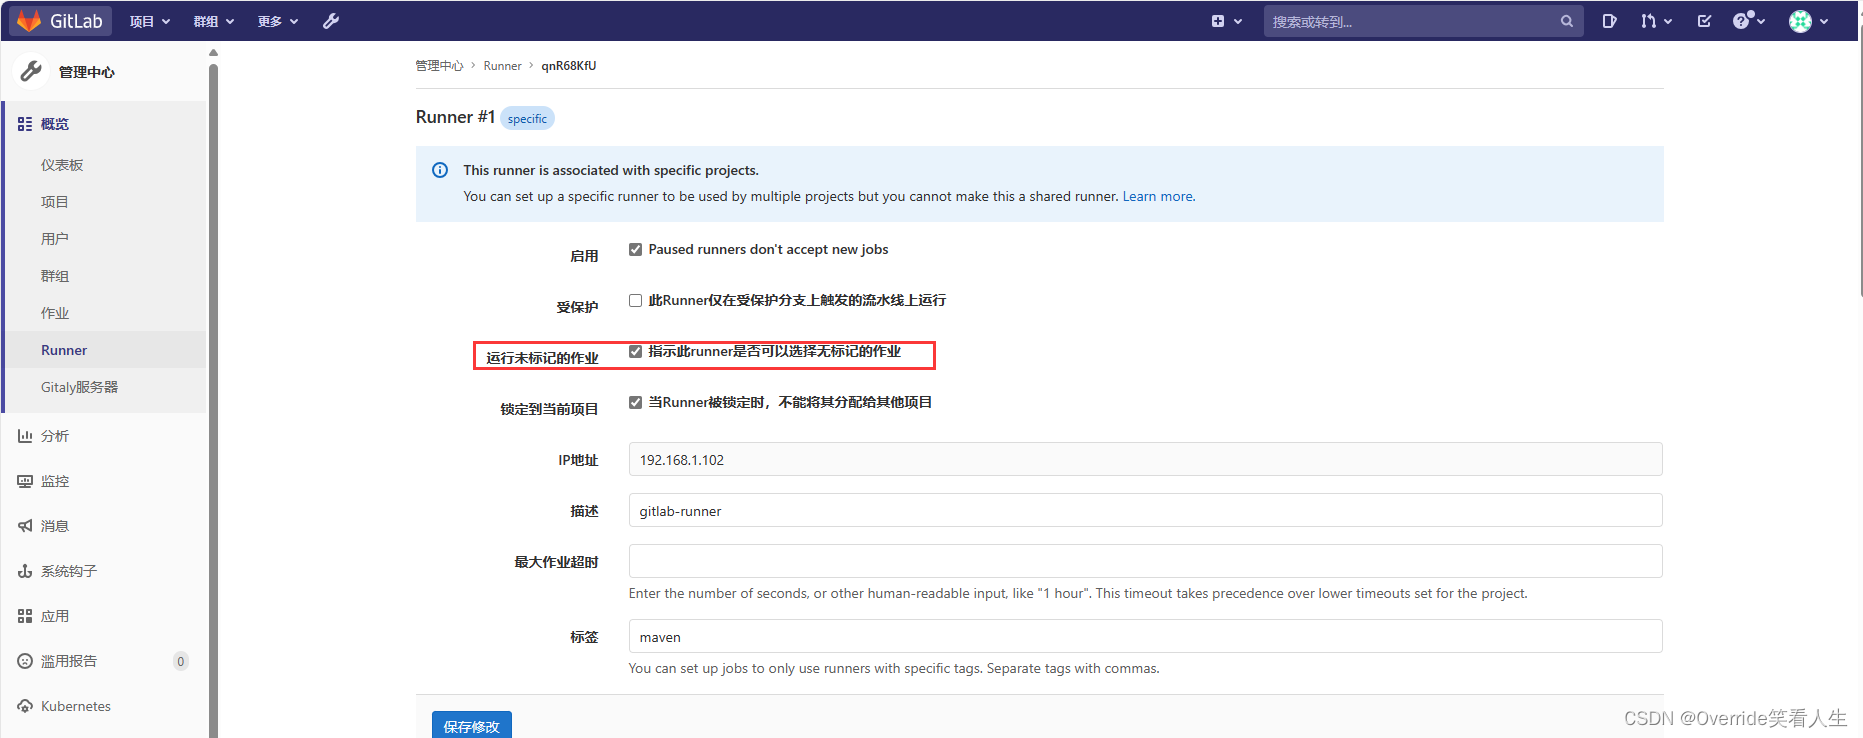Follow the Learn more link

1158,196
